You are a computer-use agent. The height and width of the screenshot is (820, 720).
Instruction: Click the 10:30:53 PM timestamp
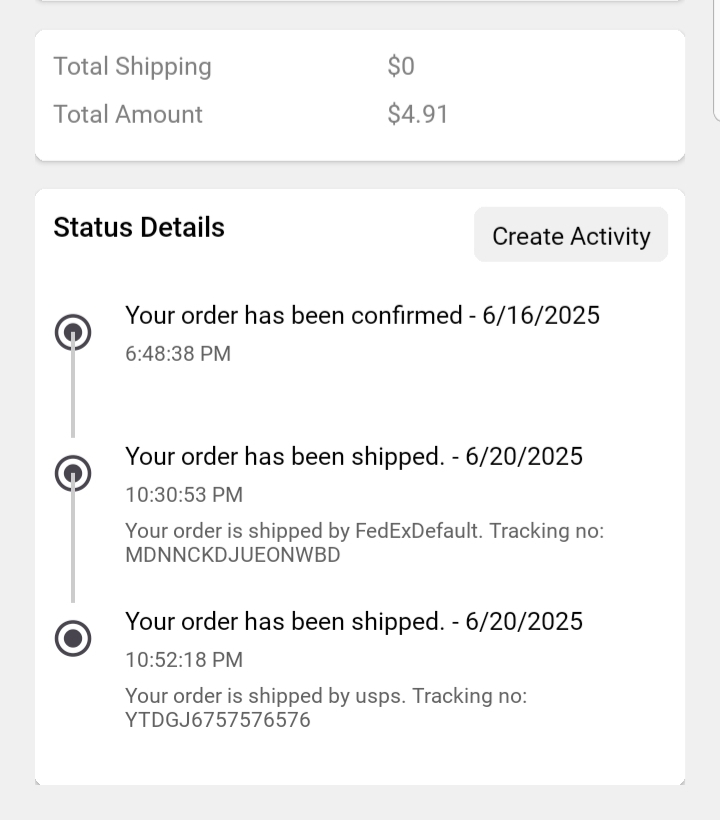pyautogui.click(x=184, y=495)
